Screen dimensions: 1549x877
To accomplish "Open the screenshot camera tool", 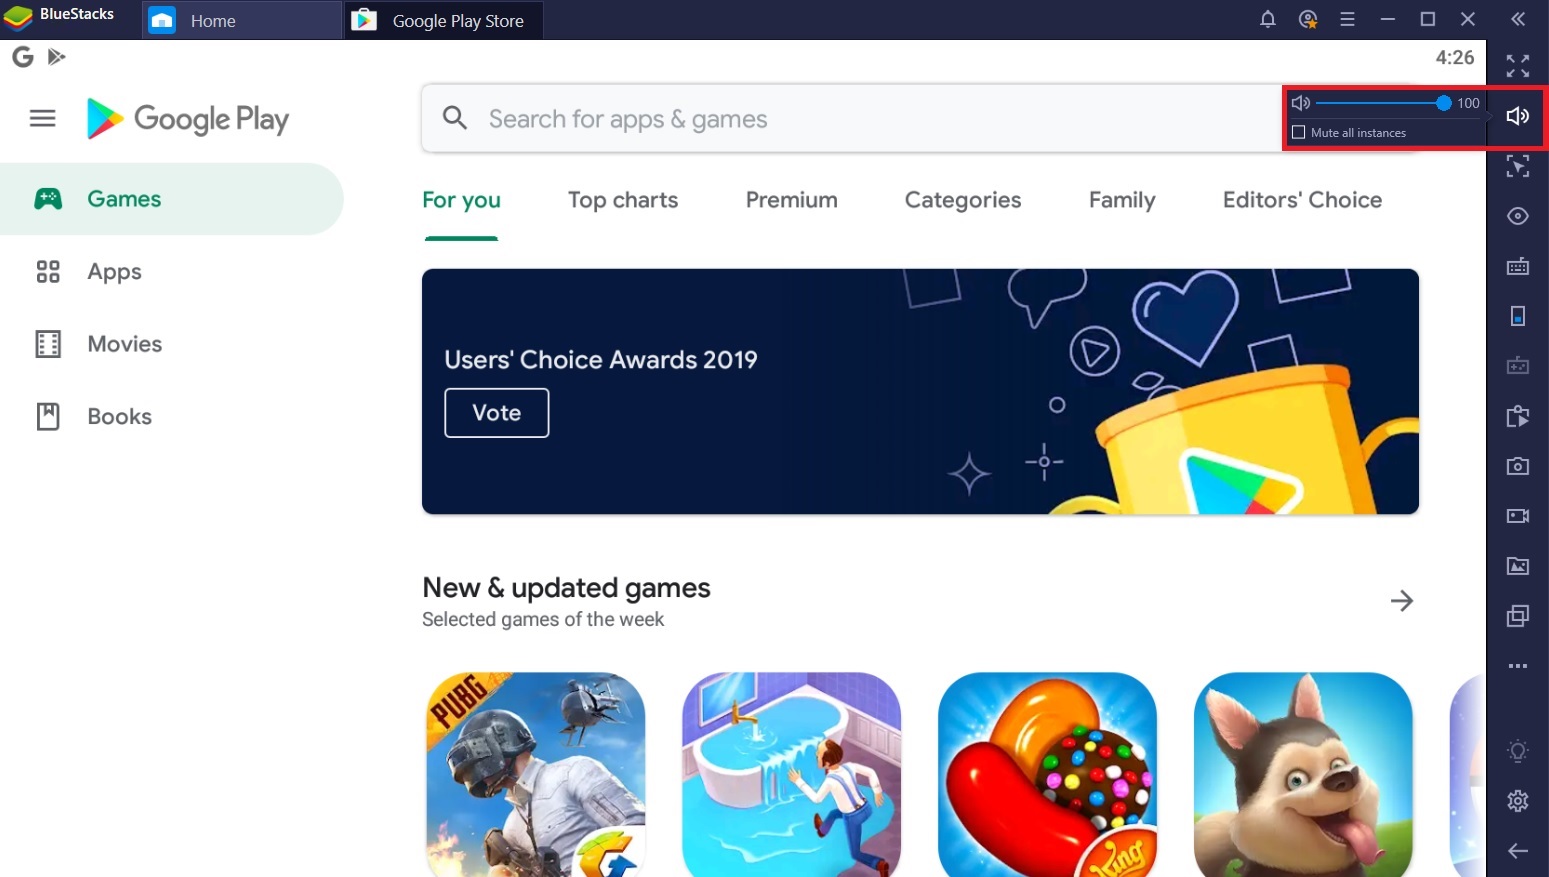I will tap(1517, 466).
